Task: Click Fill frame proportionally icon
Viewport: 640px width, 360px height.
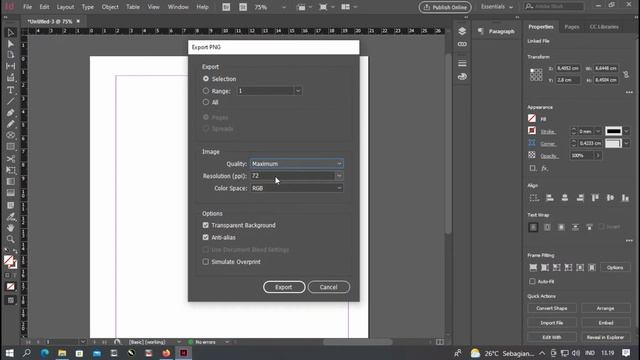Action: pos(533,268)
